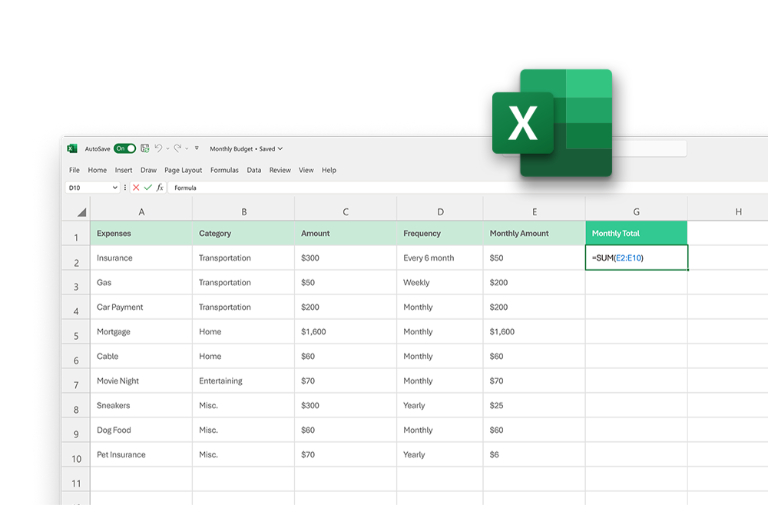Toggle the AutoSave switch off
The image size is (768, 512).
point(125,148)
